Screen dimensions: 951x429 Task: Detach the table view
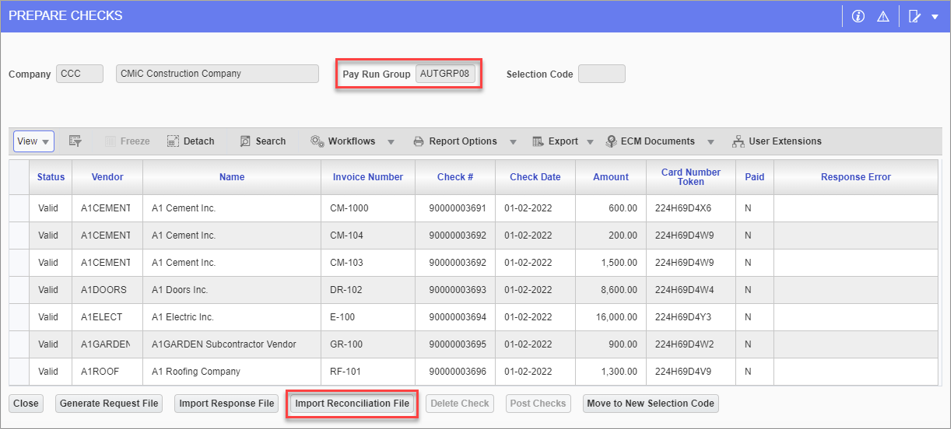(190, 141)
